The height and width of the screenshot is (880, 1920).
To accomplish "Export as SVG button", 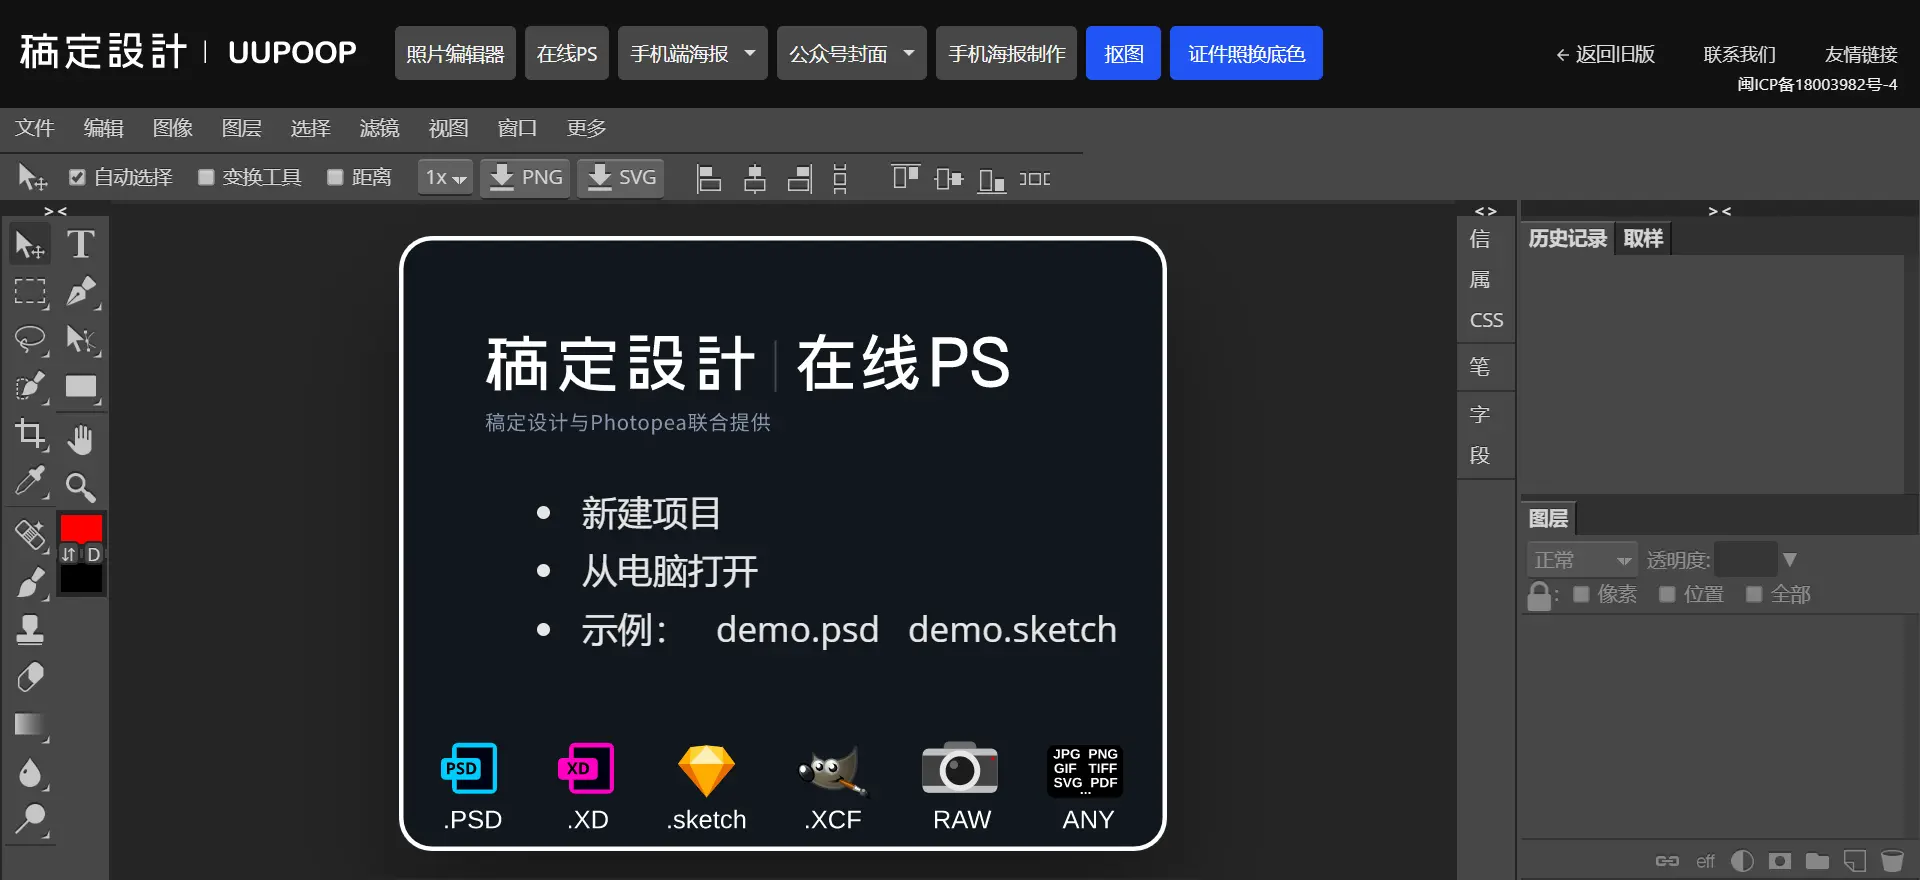I will (621, 178).
